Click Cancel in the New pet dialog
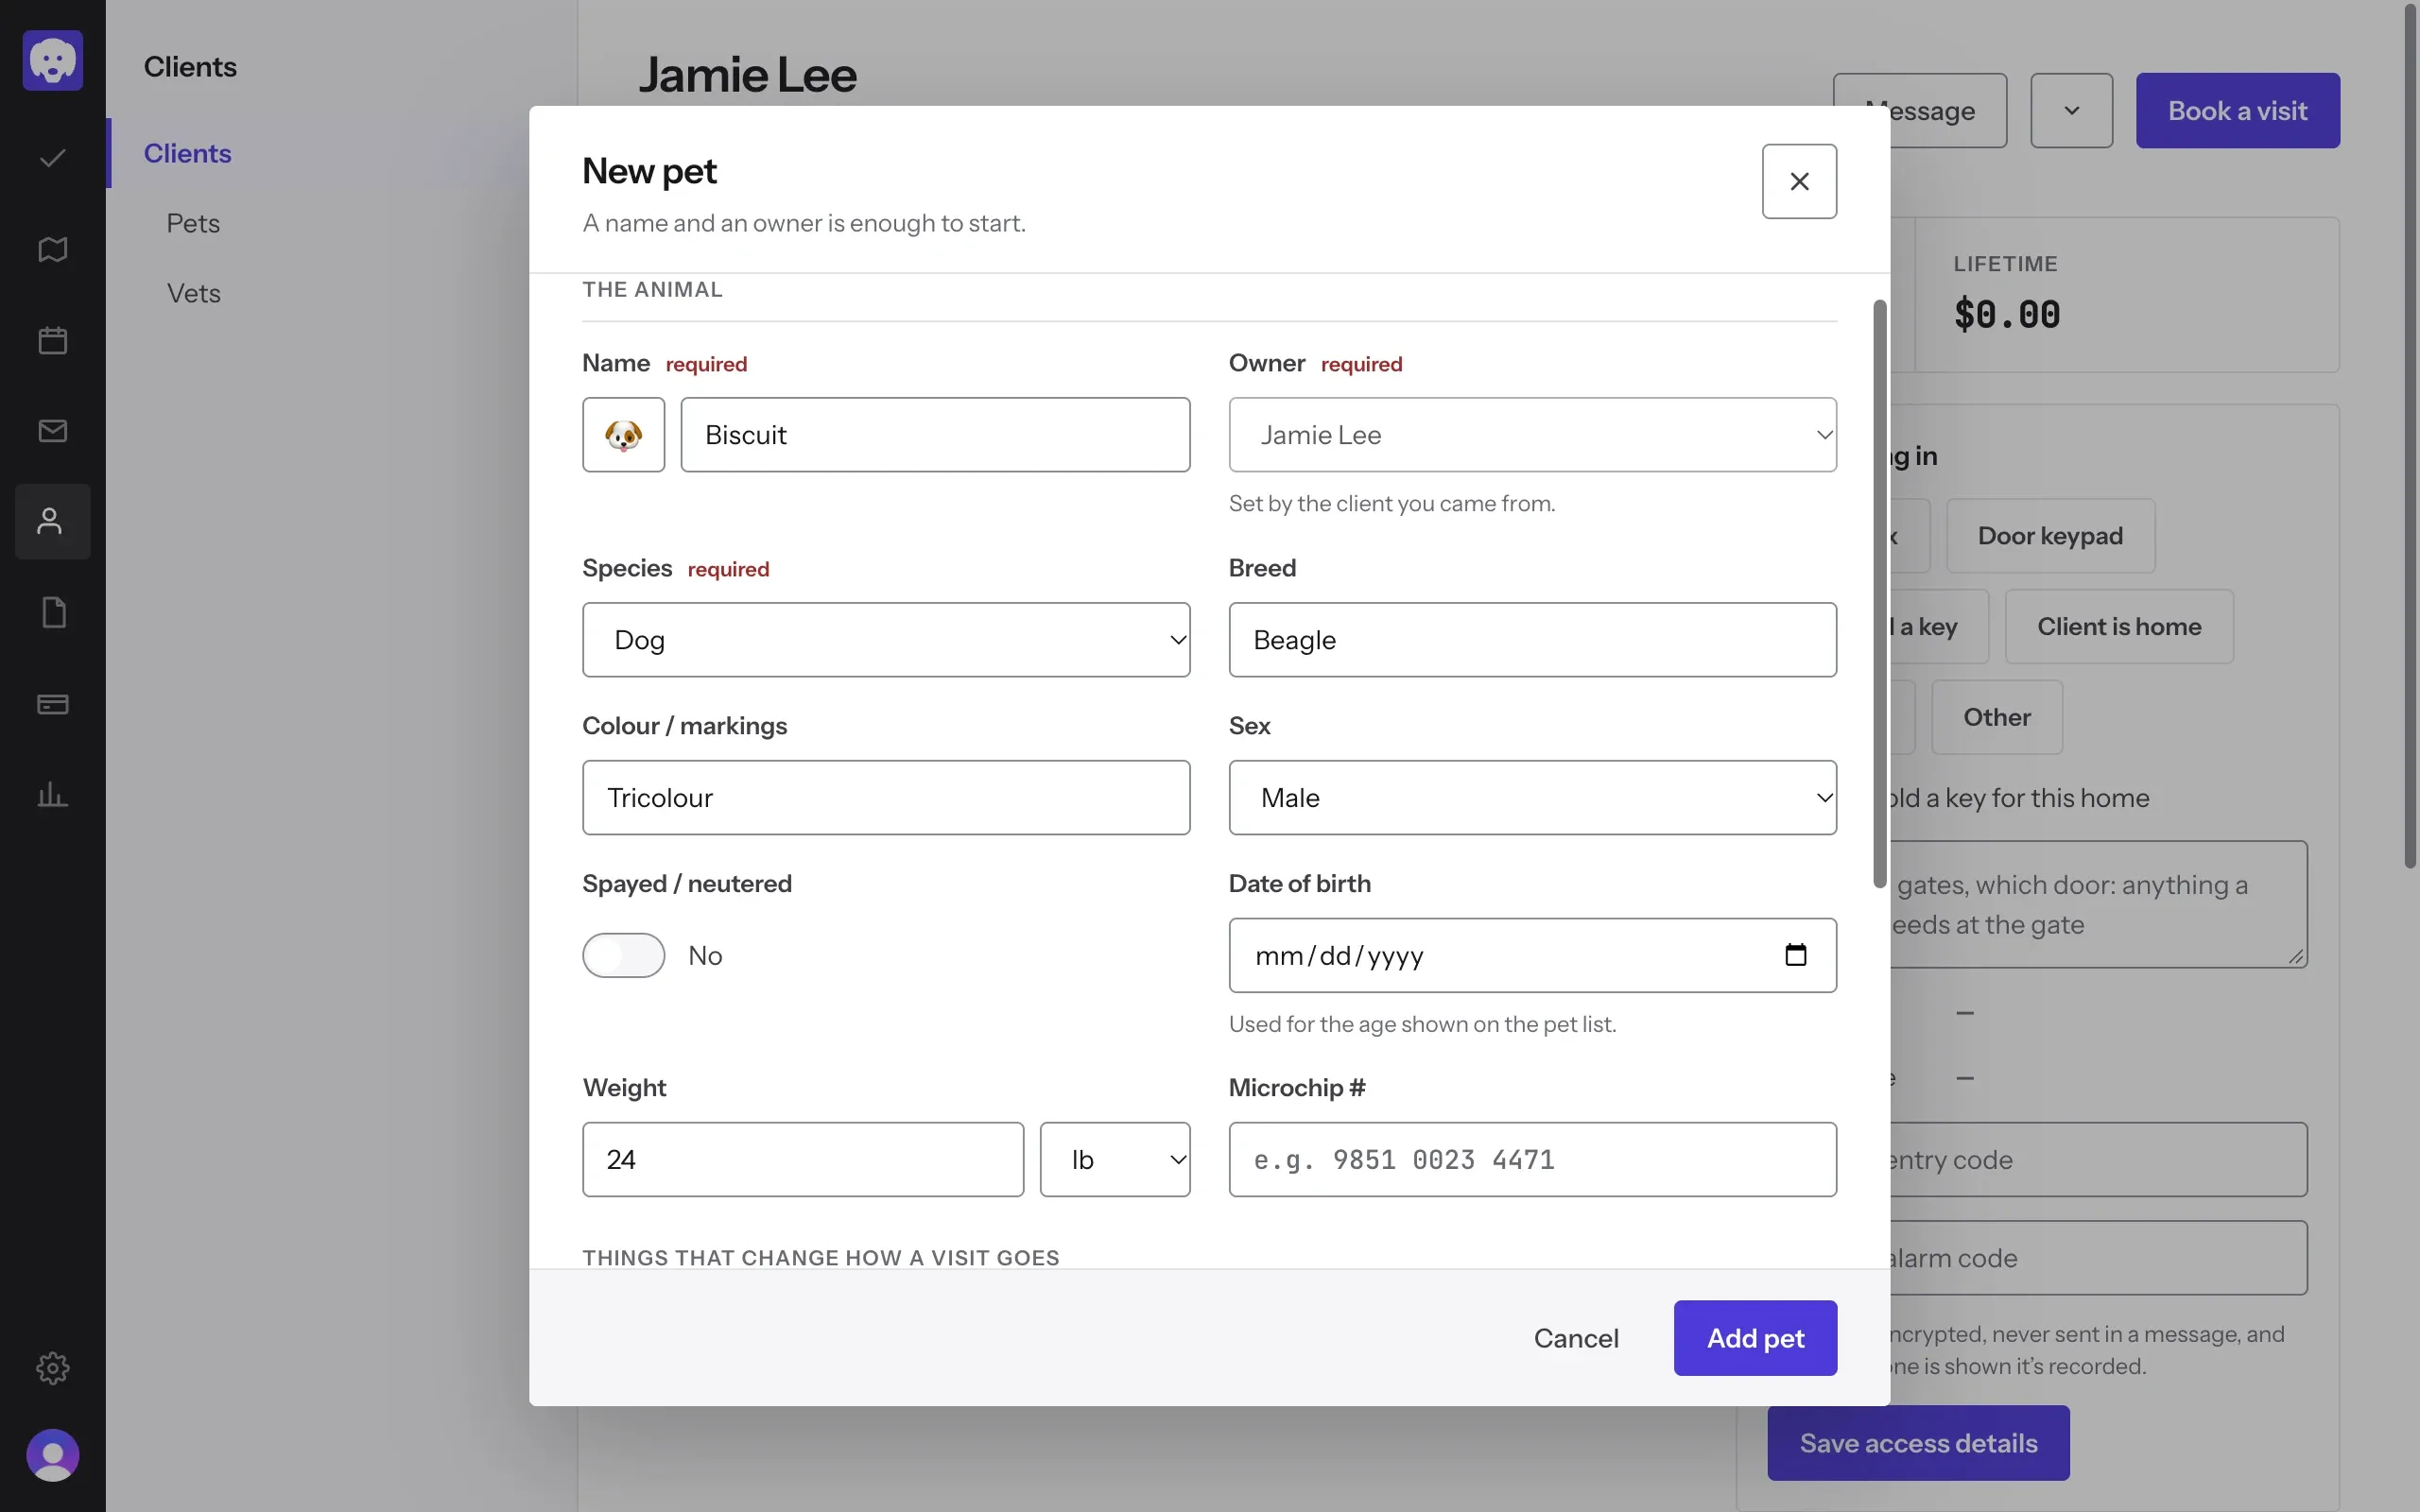 (1576, 1338)
